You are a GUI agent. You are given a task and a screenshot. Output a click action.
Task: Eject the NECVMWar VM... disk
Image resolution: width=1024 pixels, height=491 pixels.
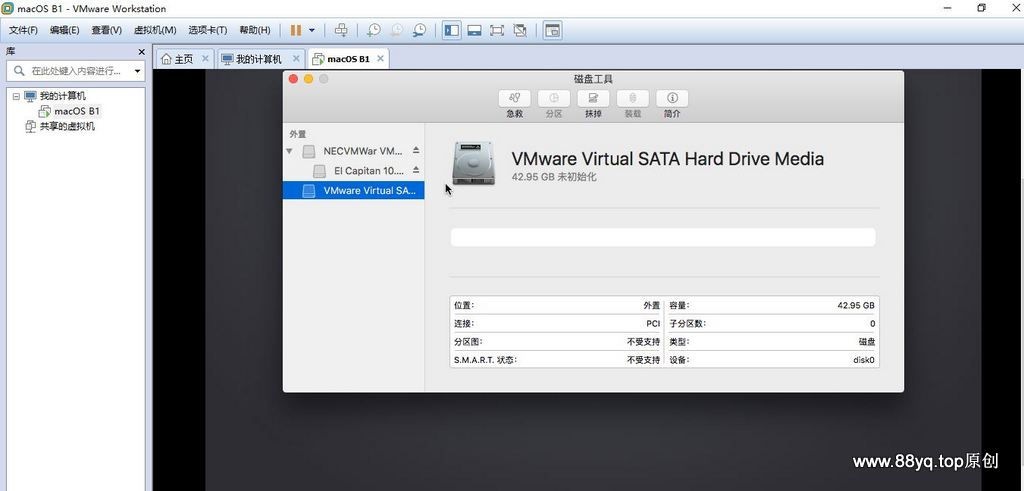[416, 150]
